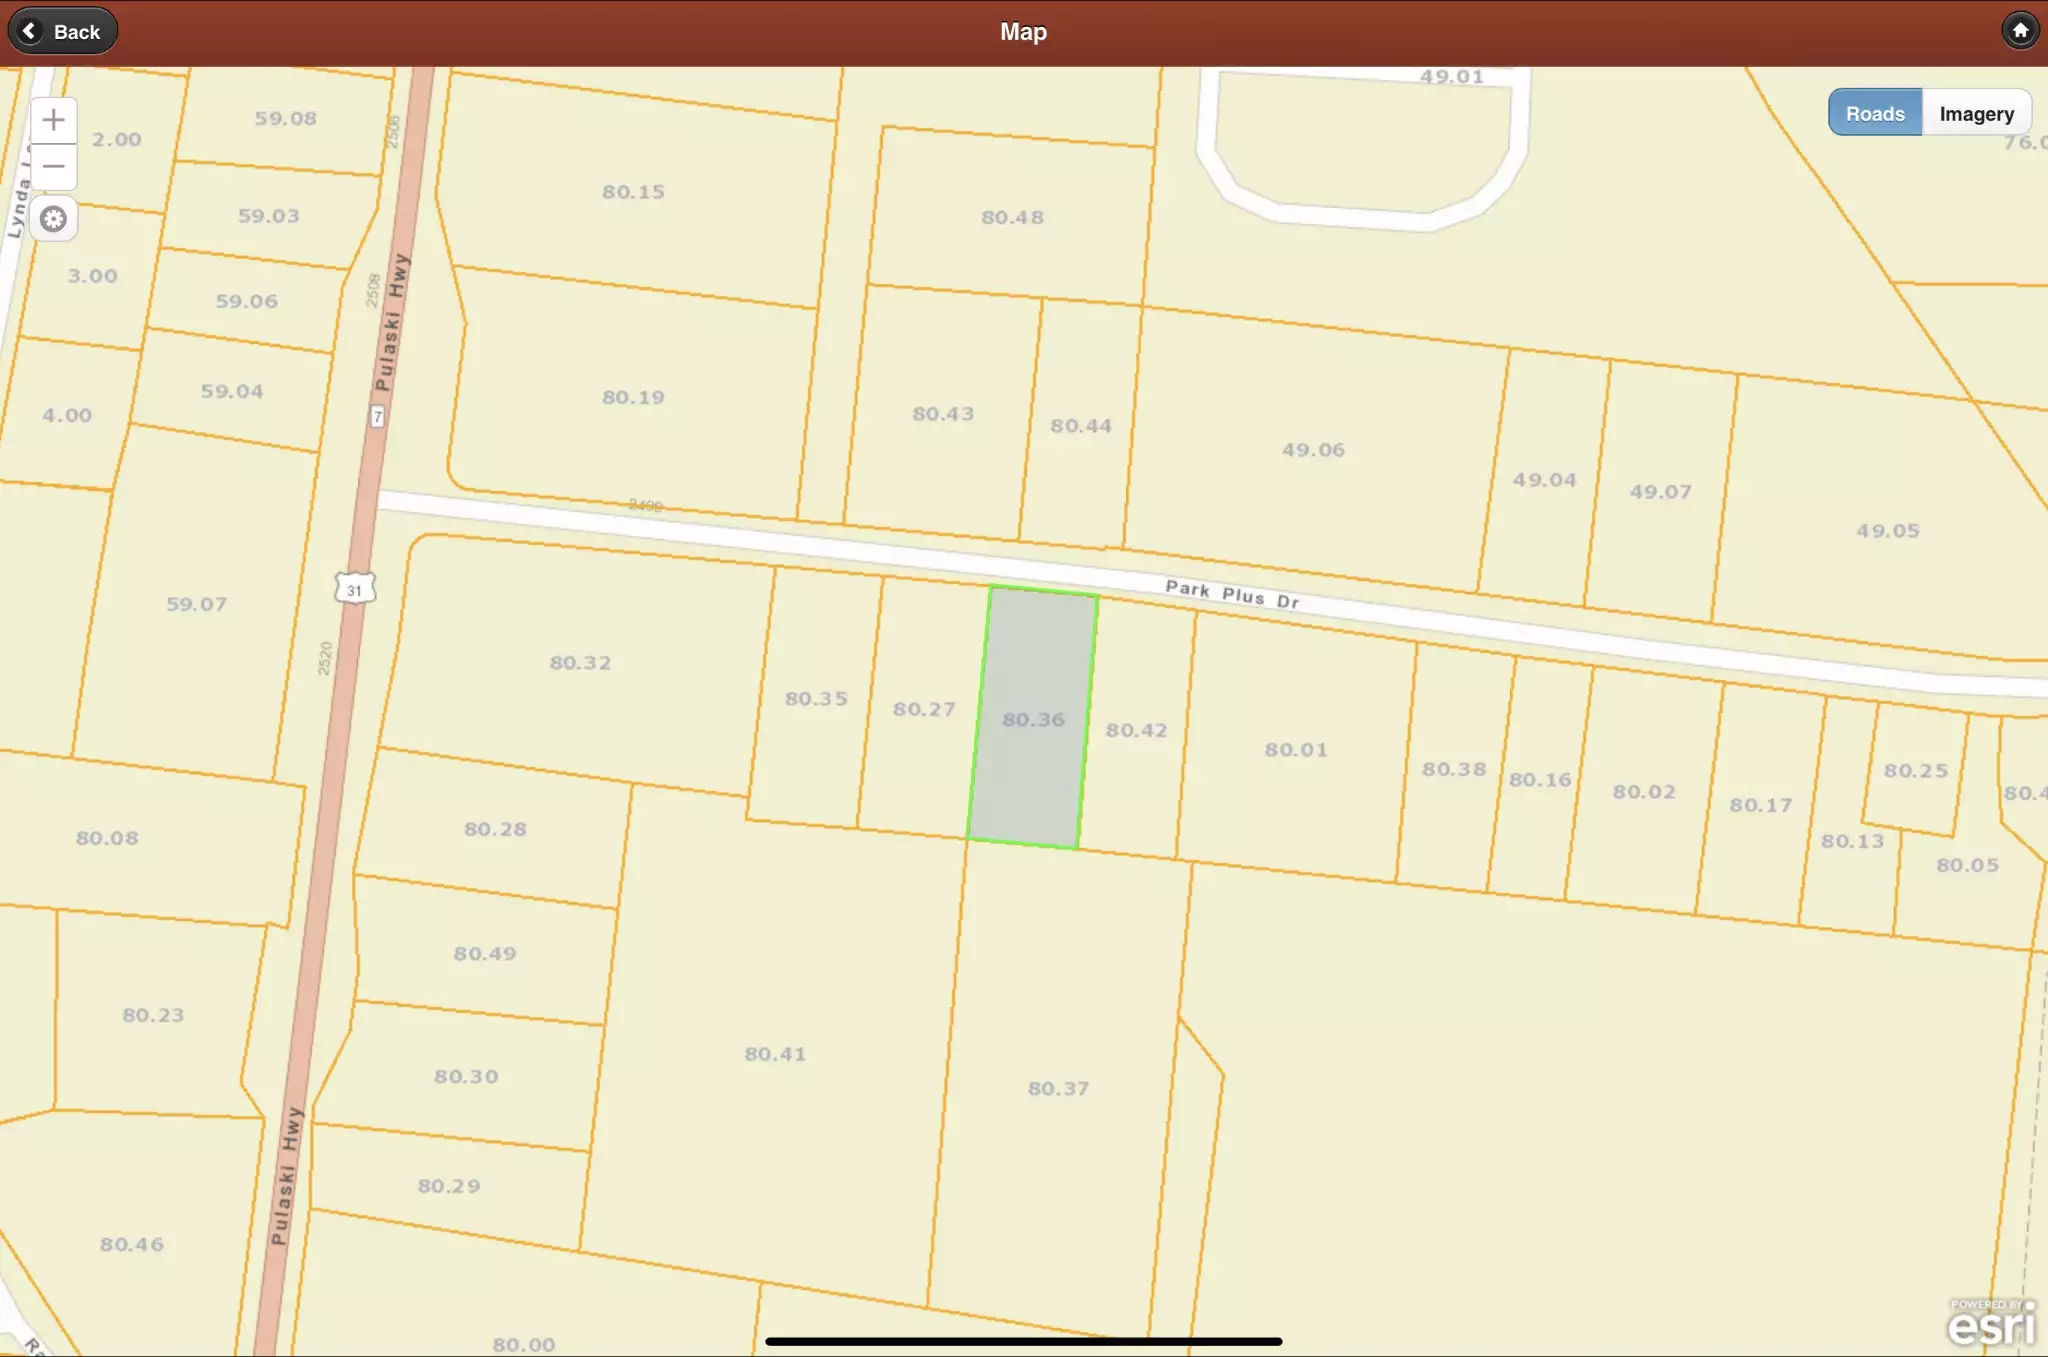Select parcel 80.41
Viewport: 2048px width, 1357px height.
(x=775, y=1053)
